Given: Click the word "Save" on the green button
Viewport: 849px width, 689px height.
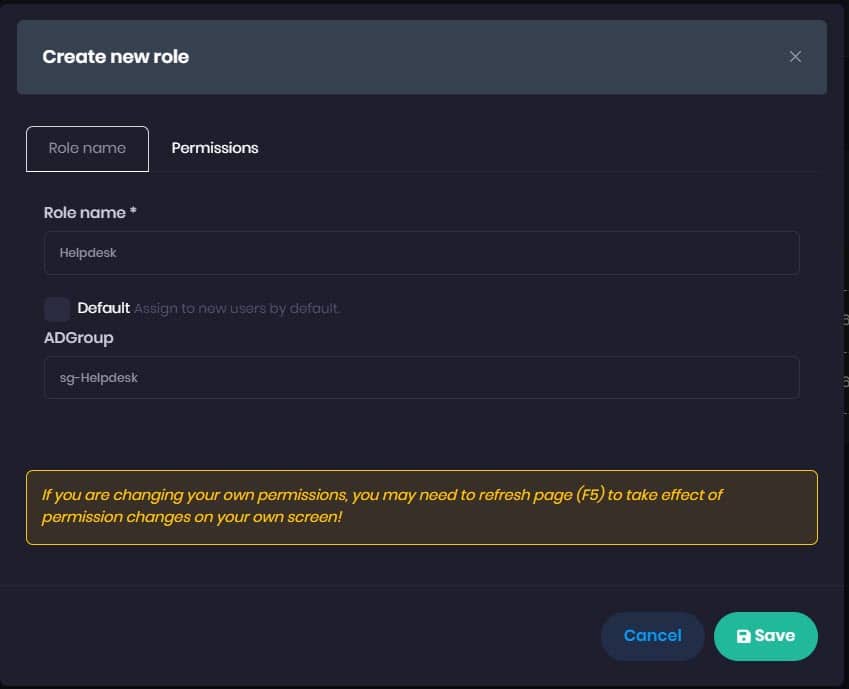Looking at the screenshot, I should (x=775, y=636).
